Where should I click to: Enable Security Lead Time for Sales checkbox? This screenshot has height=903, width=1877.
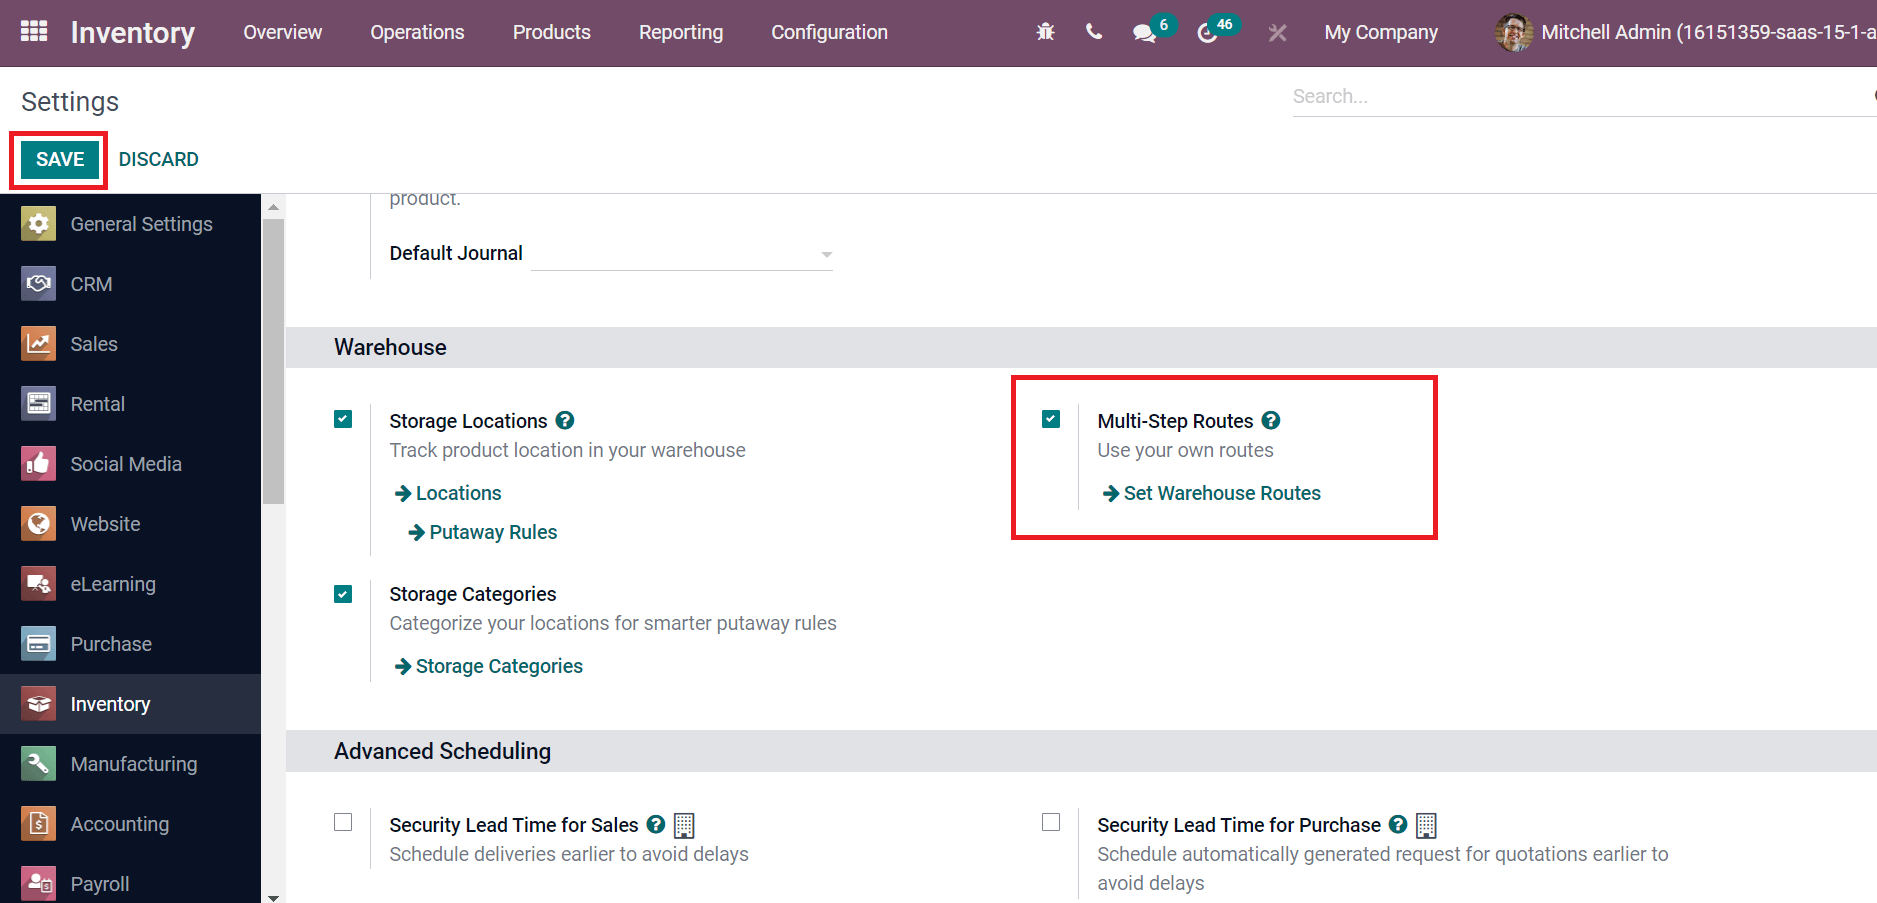343,822
